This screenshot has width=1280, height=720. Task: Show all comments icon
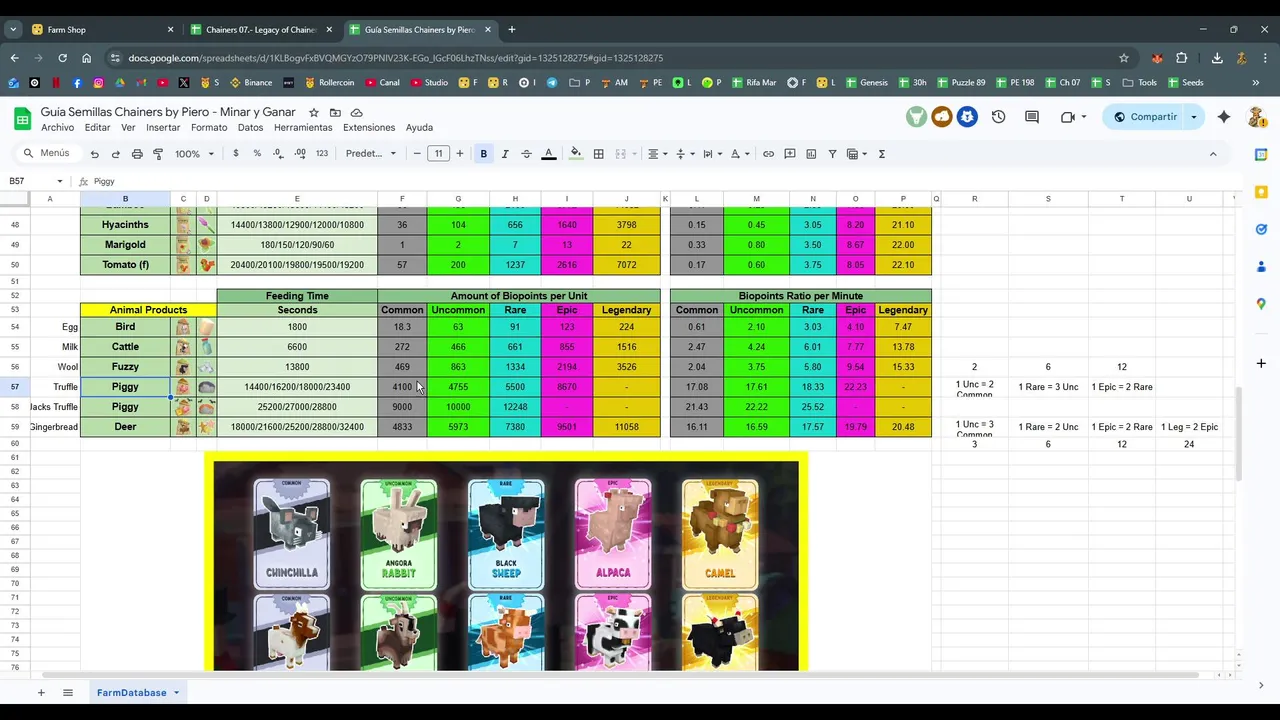click(1032, 117)
